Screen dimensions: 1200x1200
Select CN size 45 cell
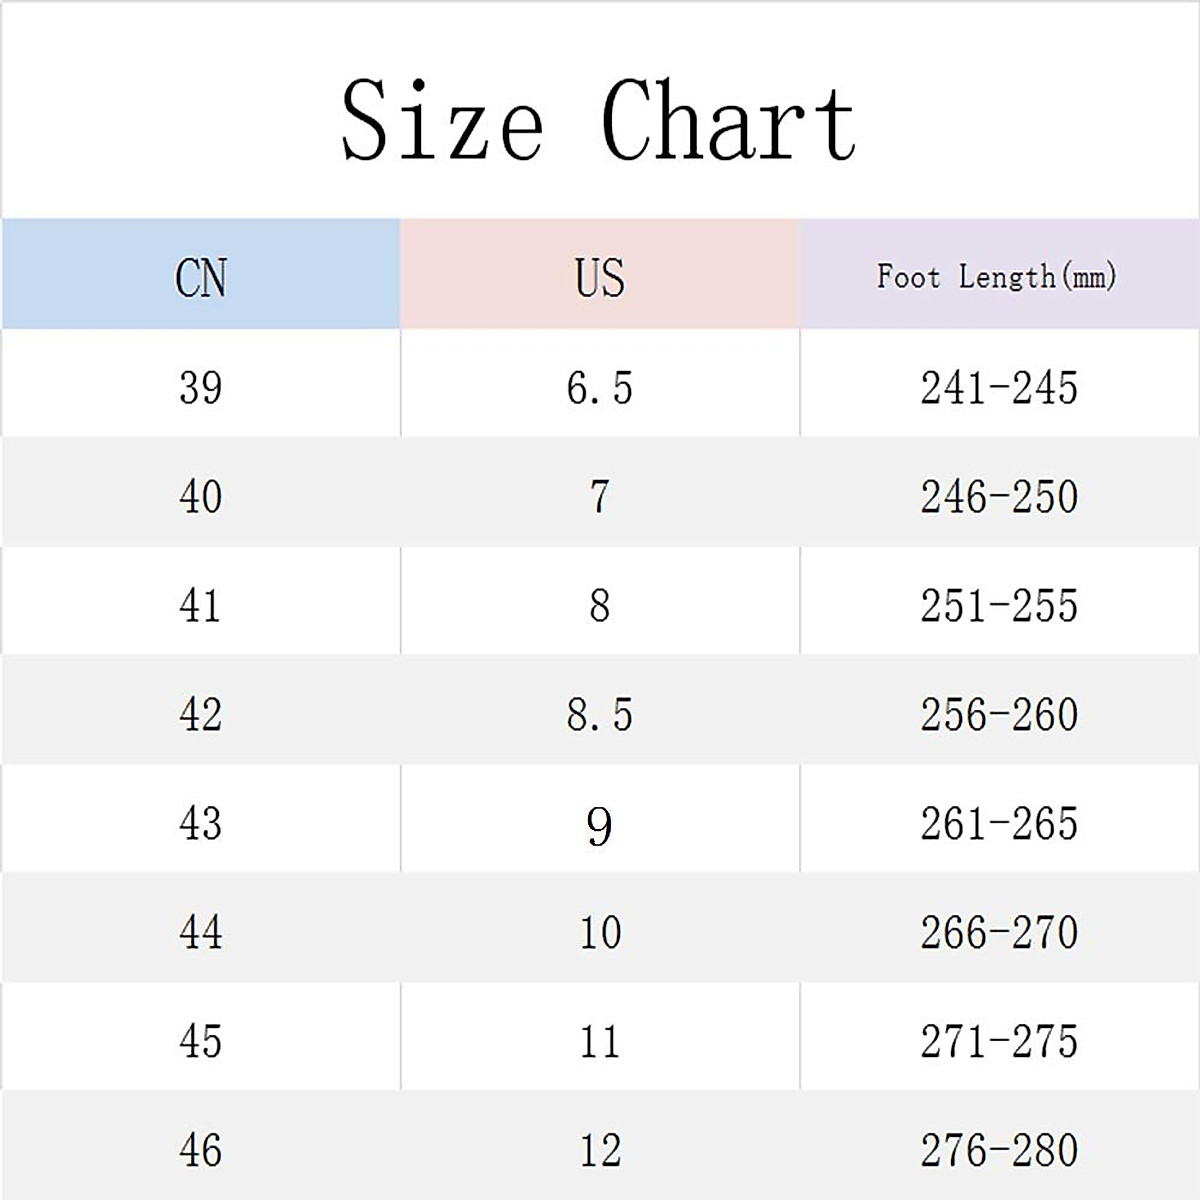click(x=201, y=1041)
